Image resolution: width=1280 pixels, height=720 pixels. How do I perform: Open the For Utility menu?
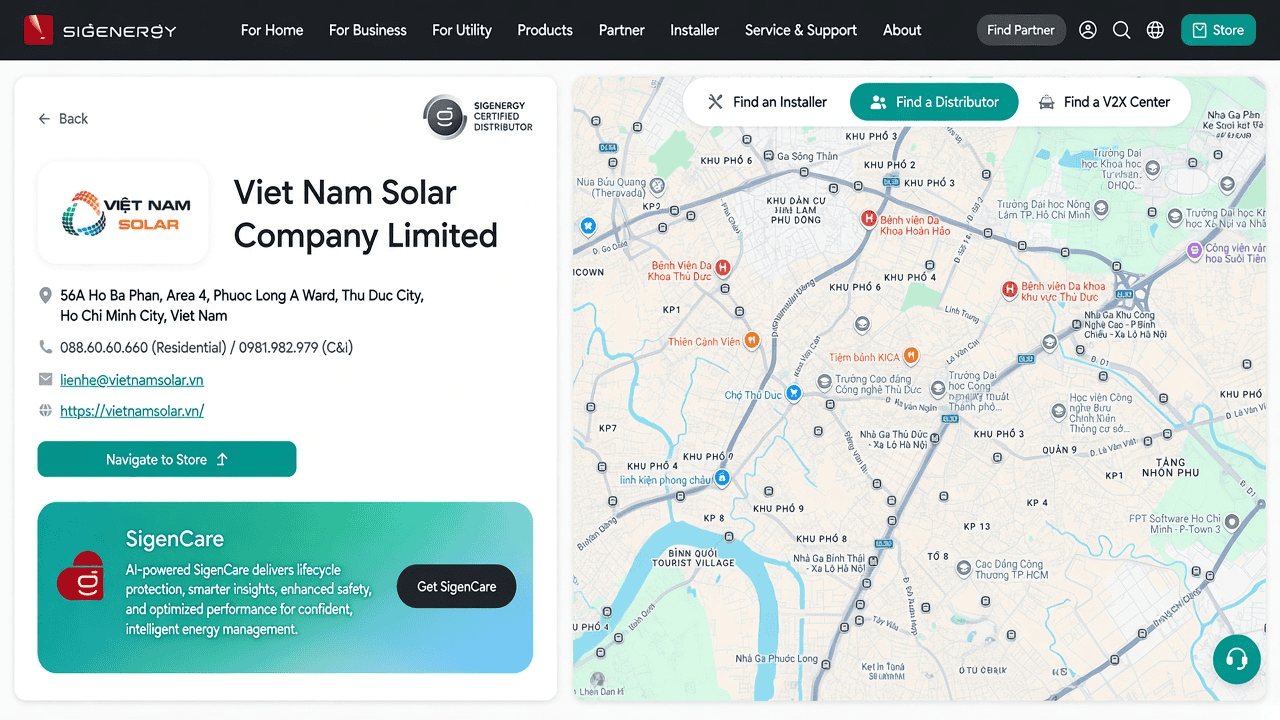tap(462, 30)
